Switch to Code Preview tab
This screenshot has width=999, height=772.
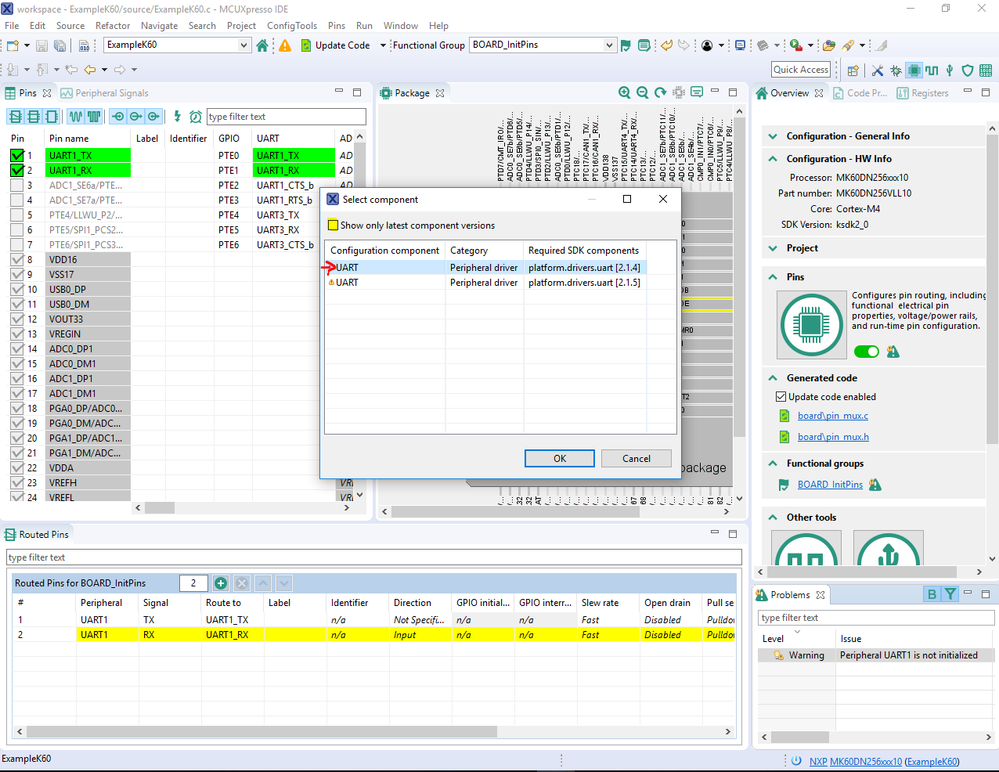860,93
